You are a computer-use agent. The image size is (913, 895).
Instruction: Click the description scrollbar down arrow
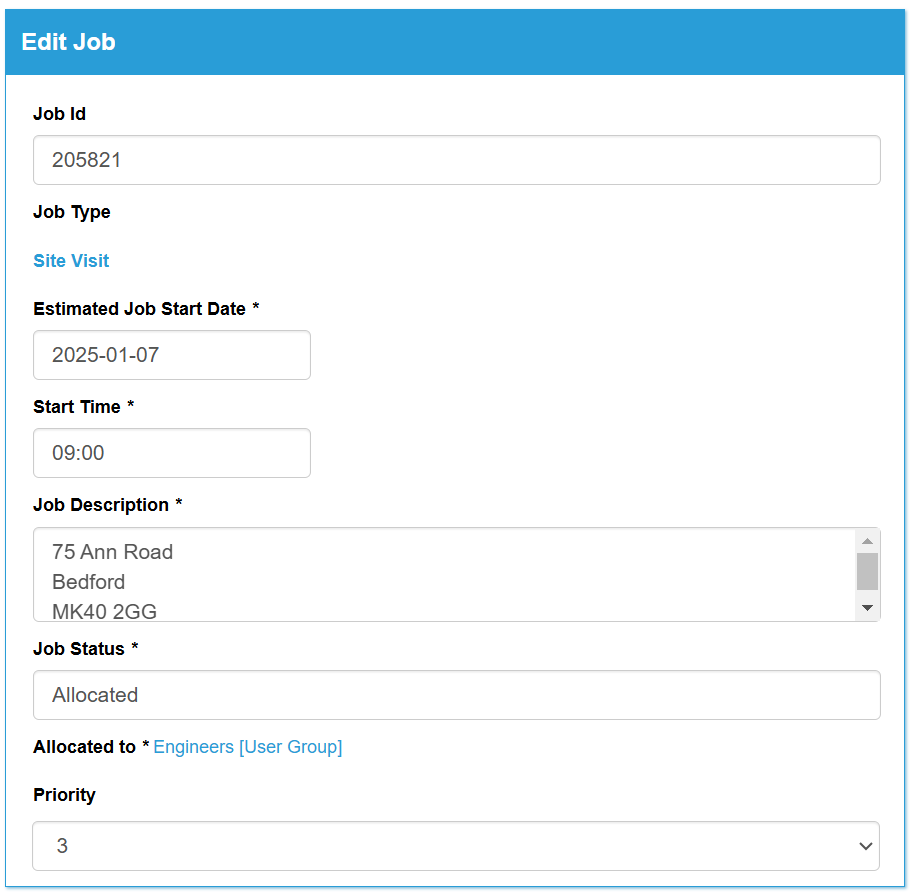(x=867, y=608)
